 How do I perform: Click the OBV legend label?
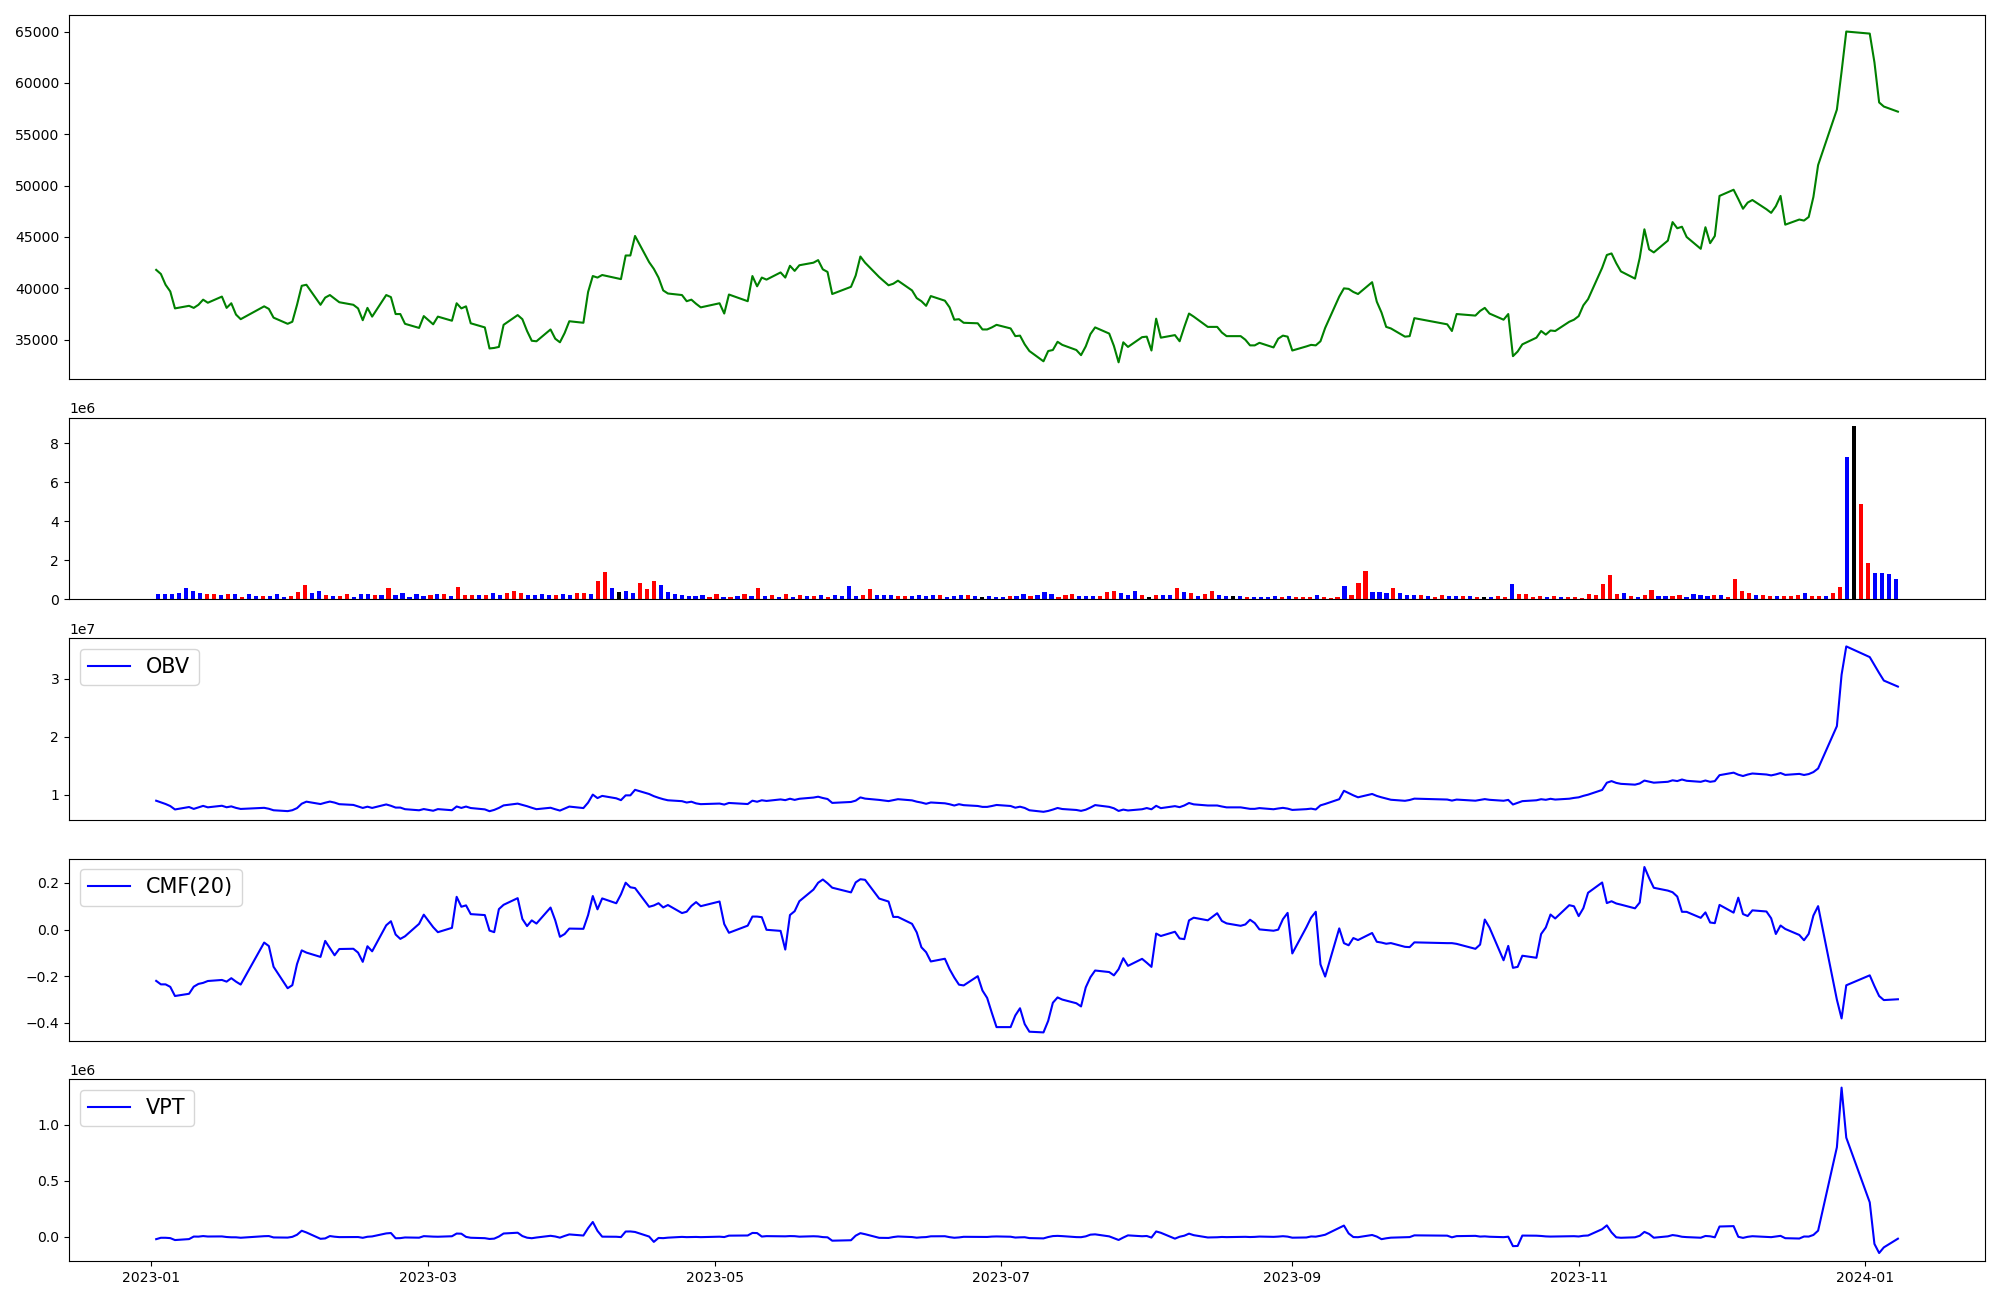click(x=167, y=666)
